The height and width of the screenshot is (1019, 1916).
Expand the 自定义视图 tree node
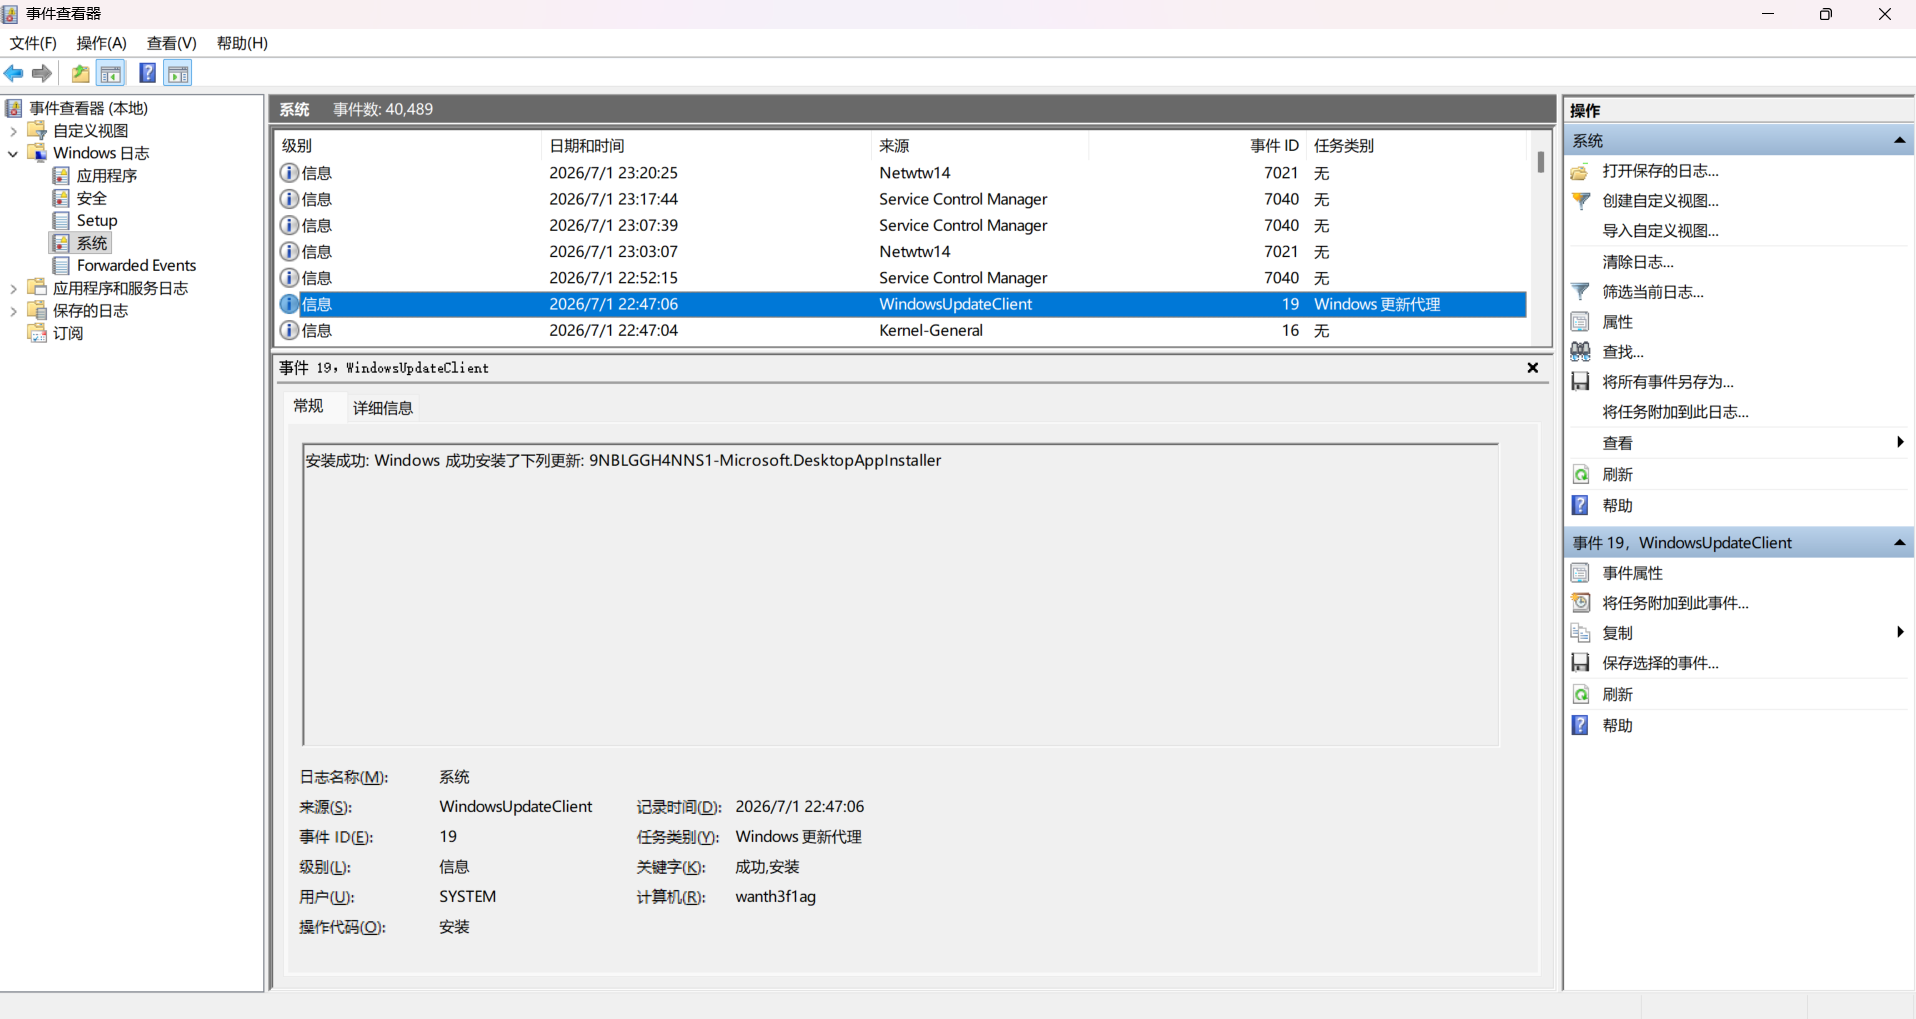click(13, 131)
